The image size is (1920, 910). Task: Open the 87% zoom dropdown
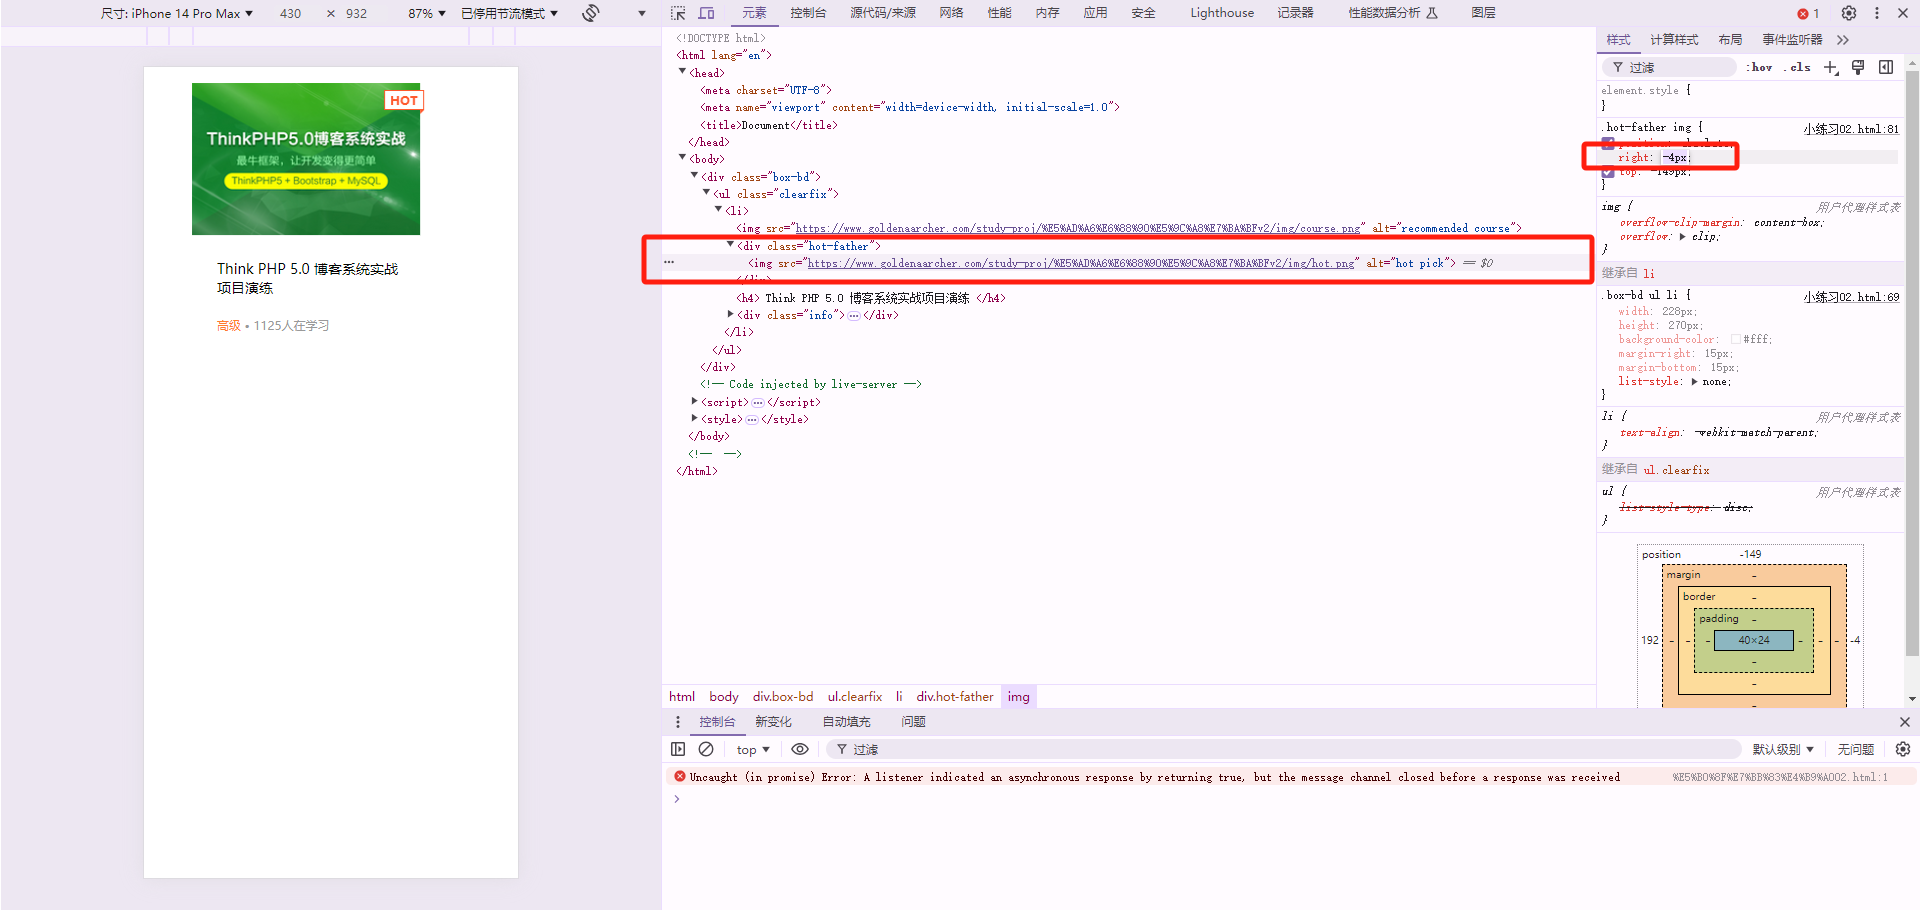pyautogui.click(x=427, y=13)
